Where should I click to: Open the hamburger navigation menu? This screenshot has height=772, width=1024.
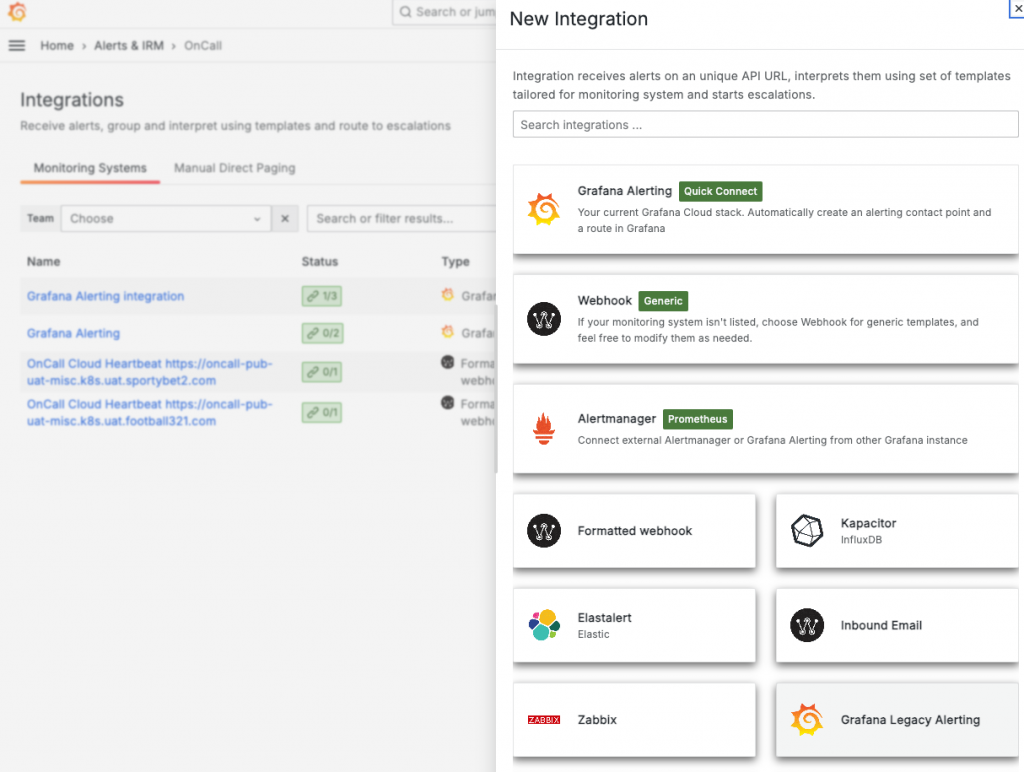click(x=17, y=46)
